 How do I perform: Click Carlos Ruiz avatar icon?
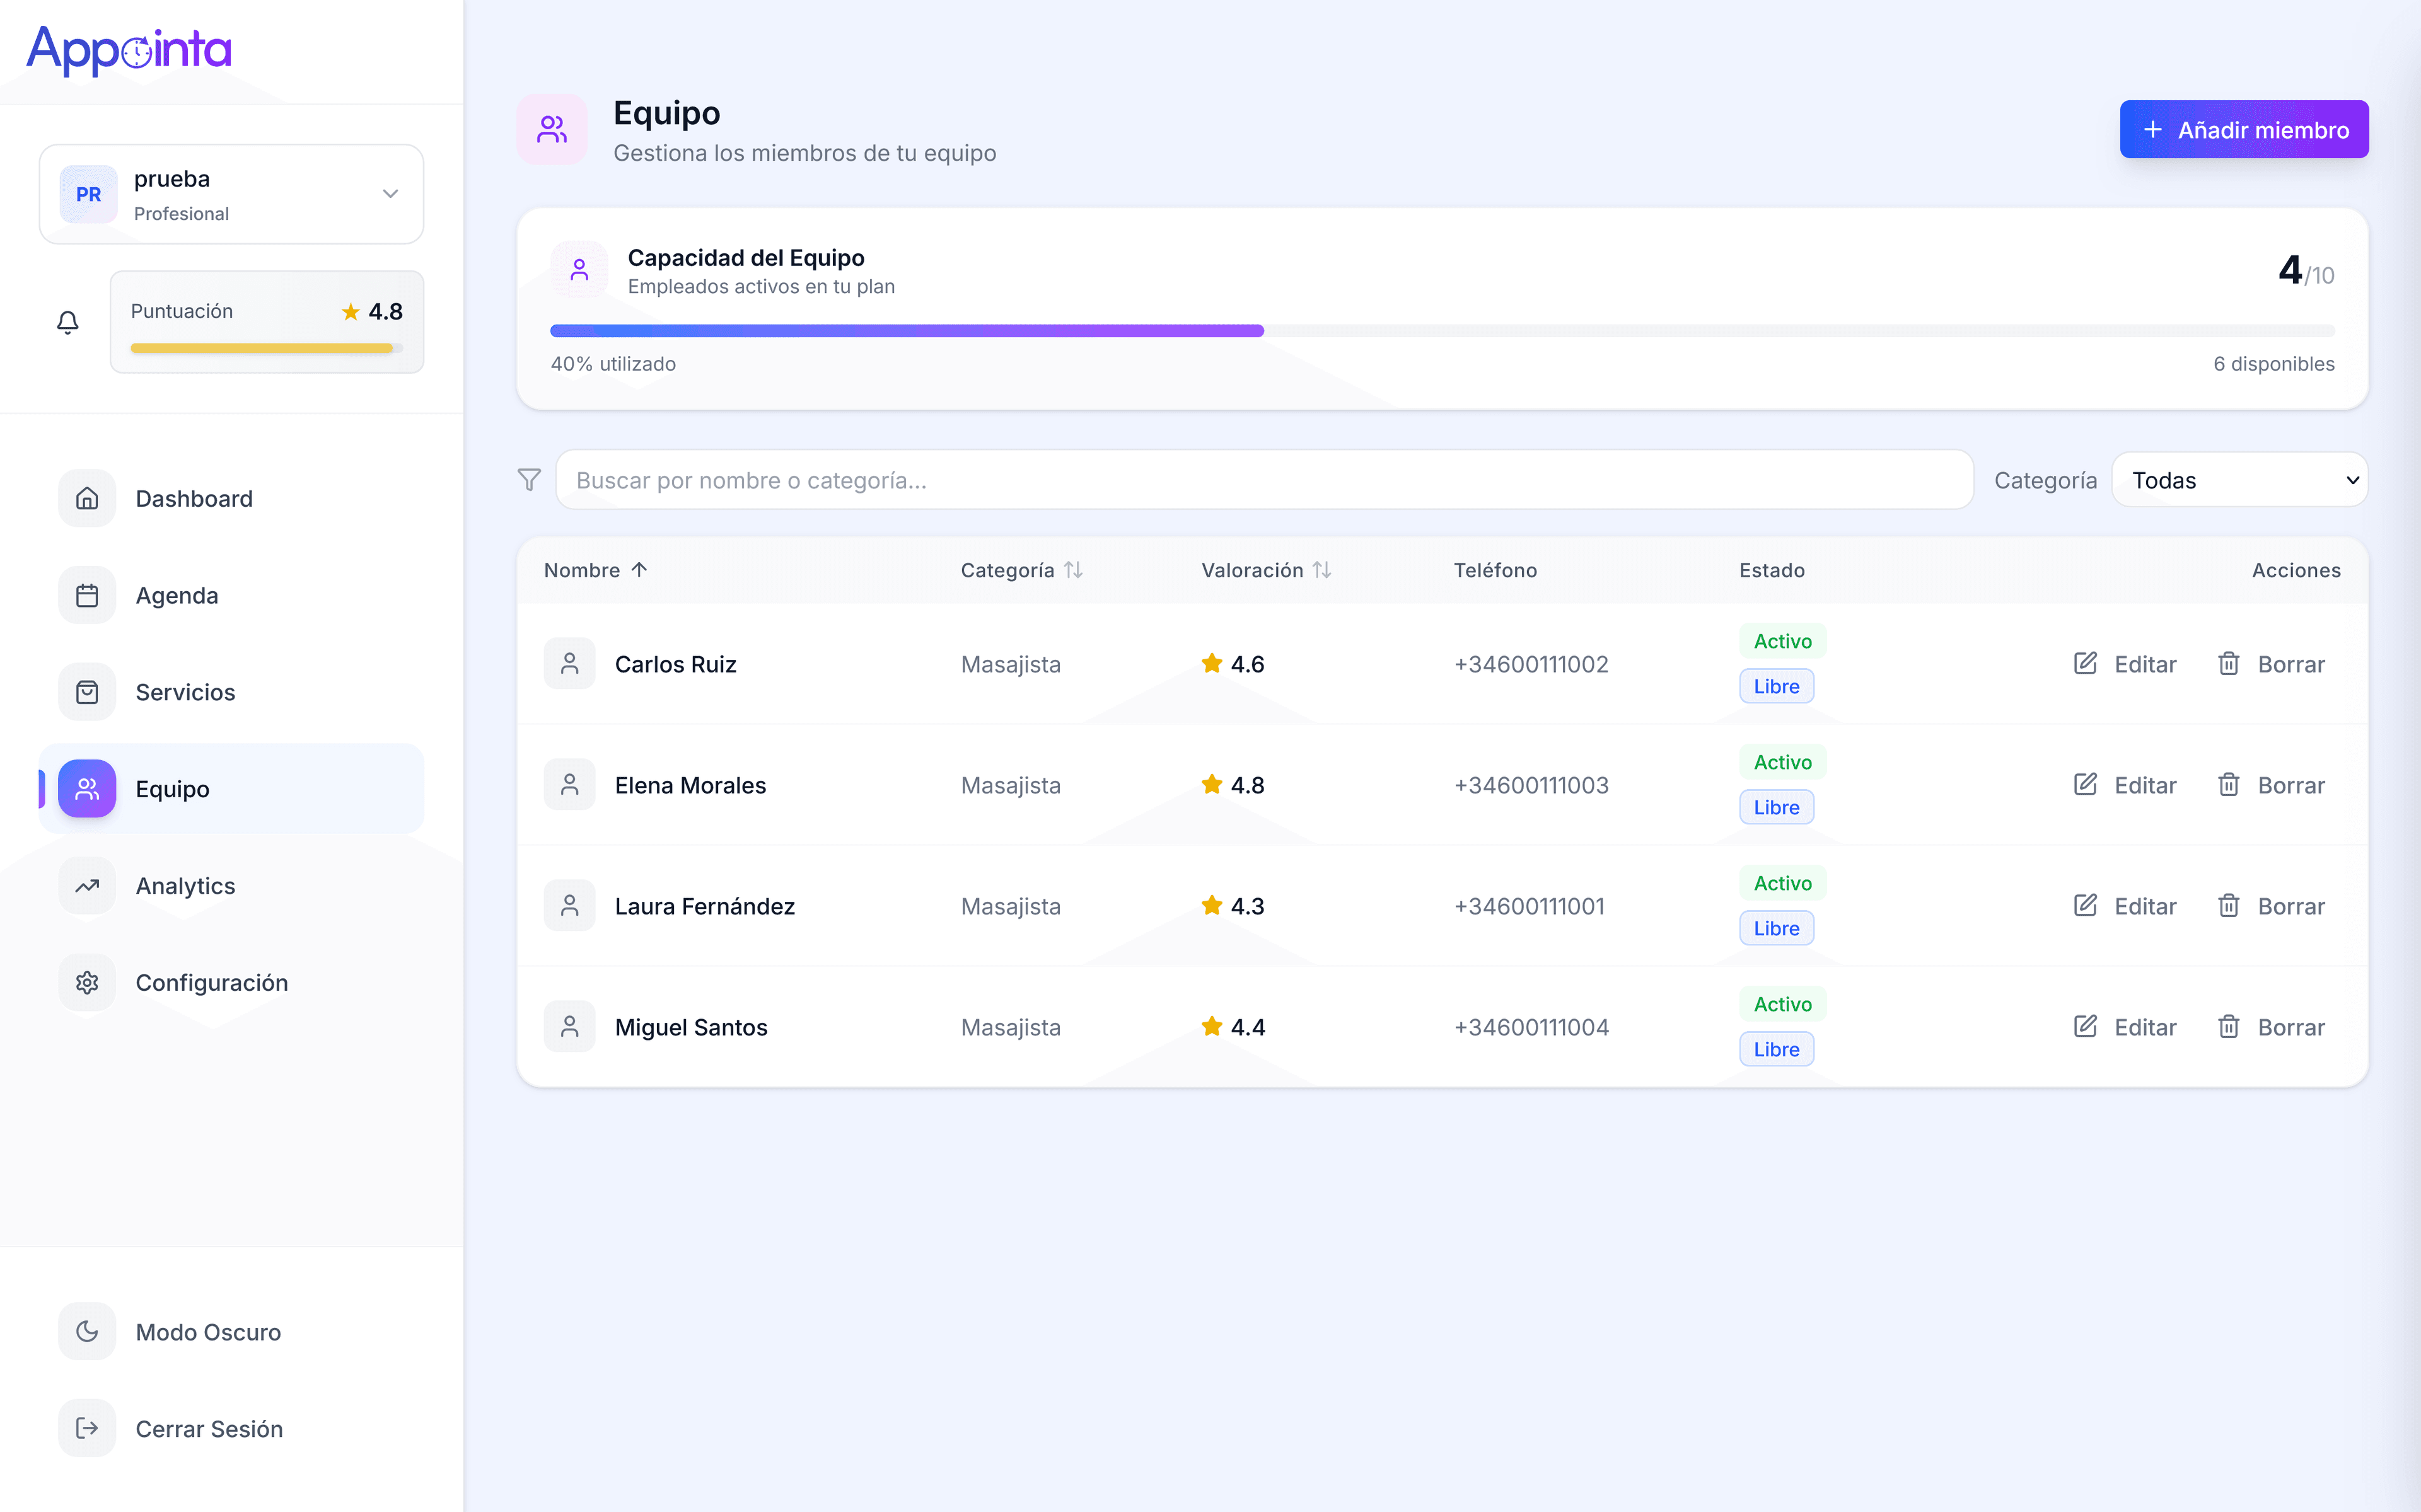[570, 663]
